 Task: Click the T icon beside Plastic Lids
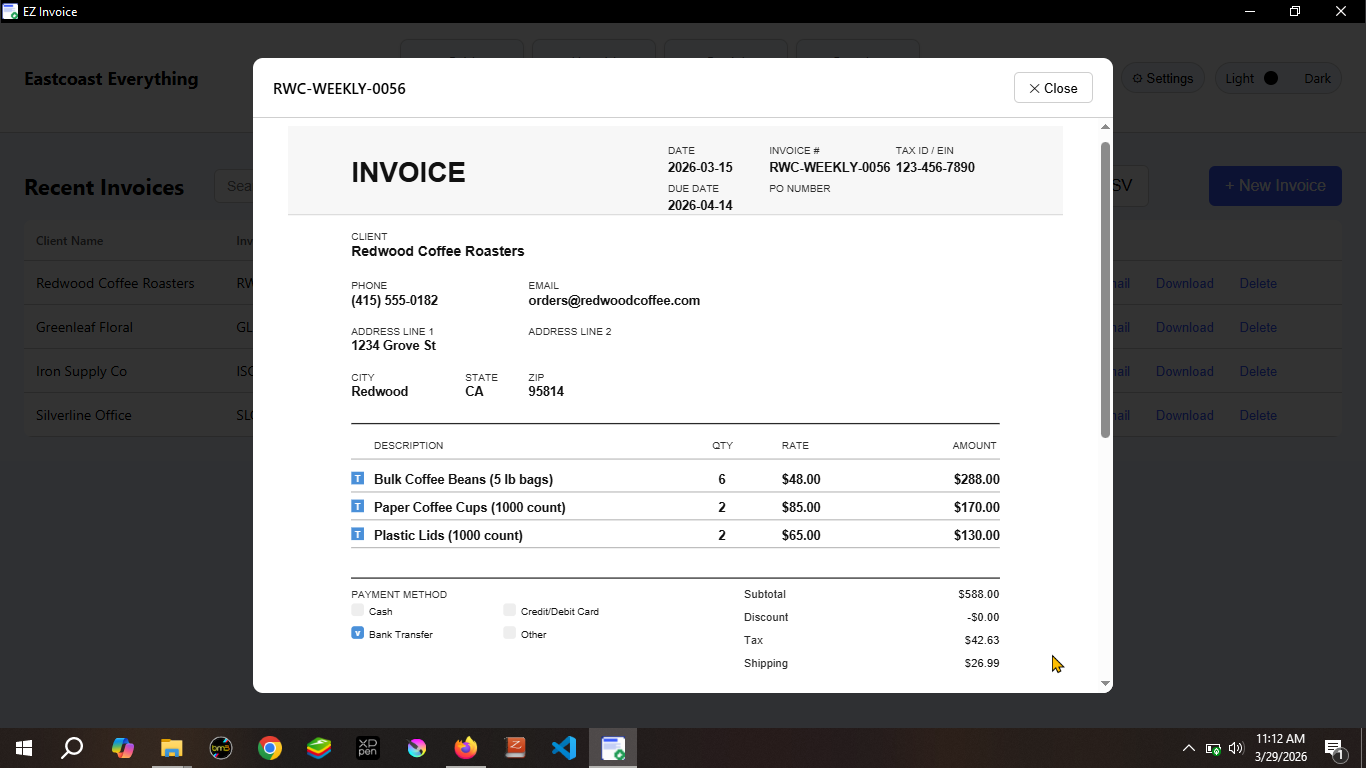coord(357,535)
